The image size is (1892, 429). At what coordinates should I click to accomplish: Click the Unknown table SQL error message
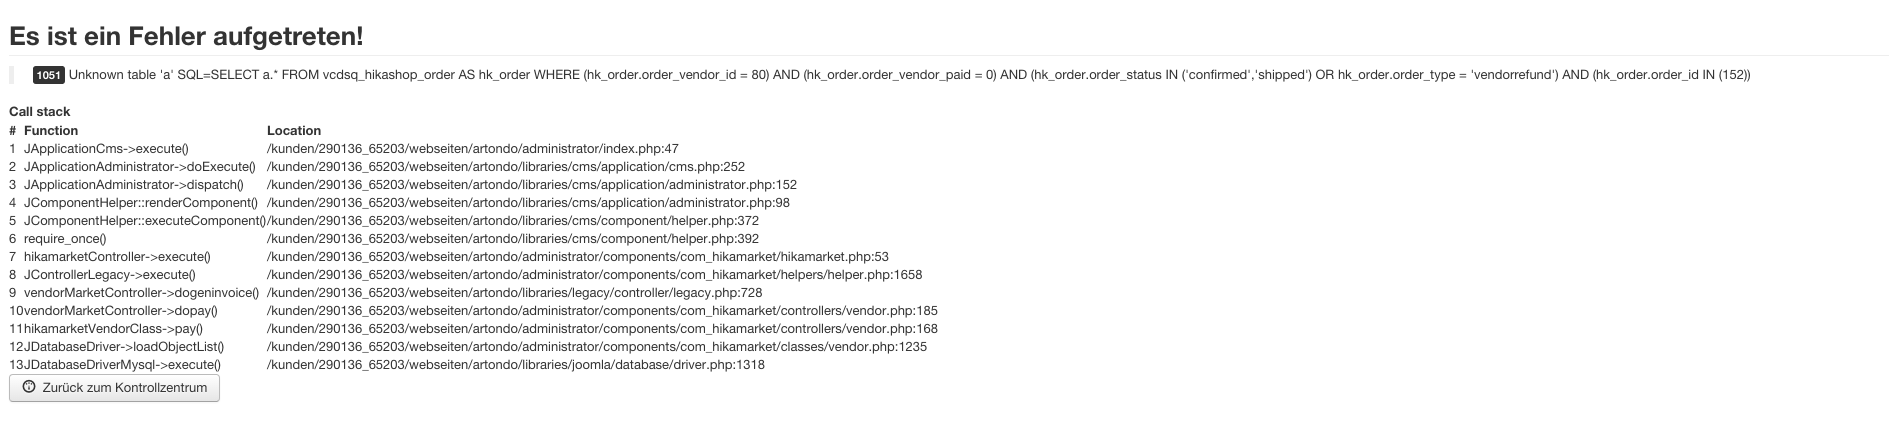click(908, 76)
